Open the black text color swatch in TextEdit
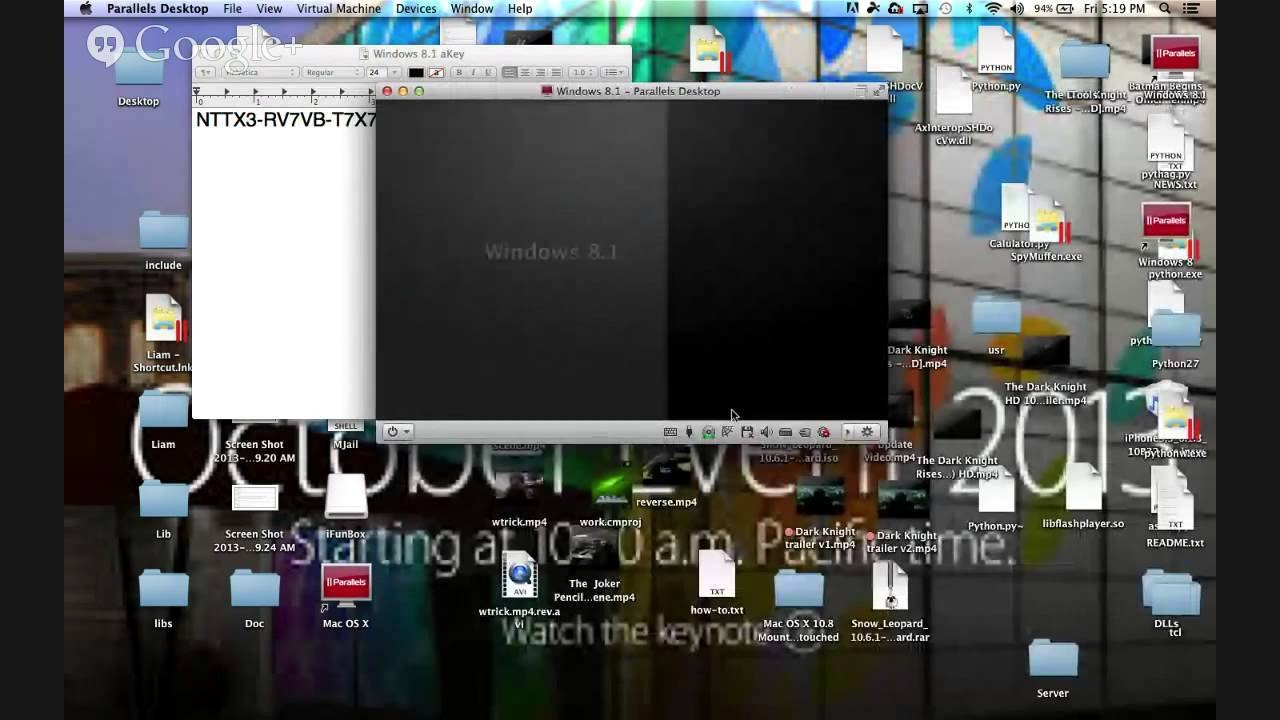Image resolution: width=1280 pixels, height=720 pixels. pos(416,72)
